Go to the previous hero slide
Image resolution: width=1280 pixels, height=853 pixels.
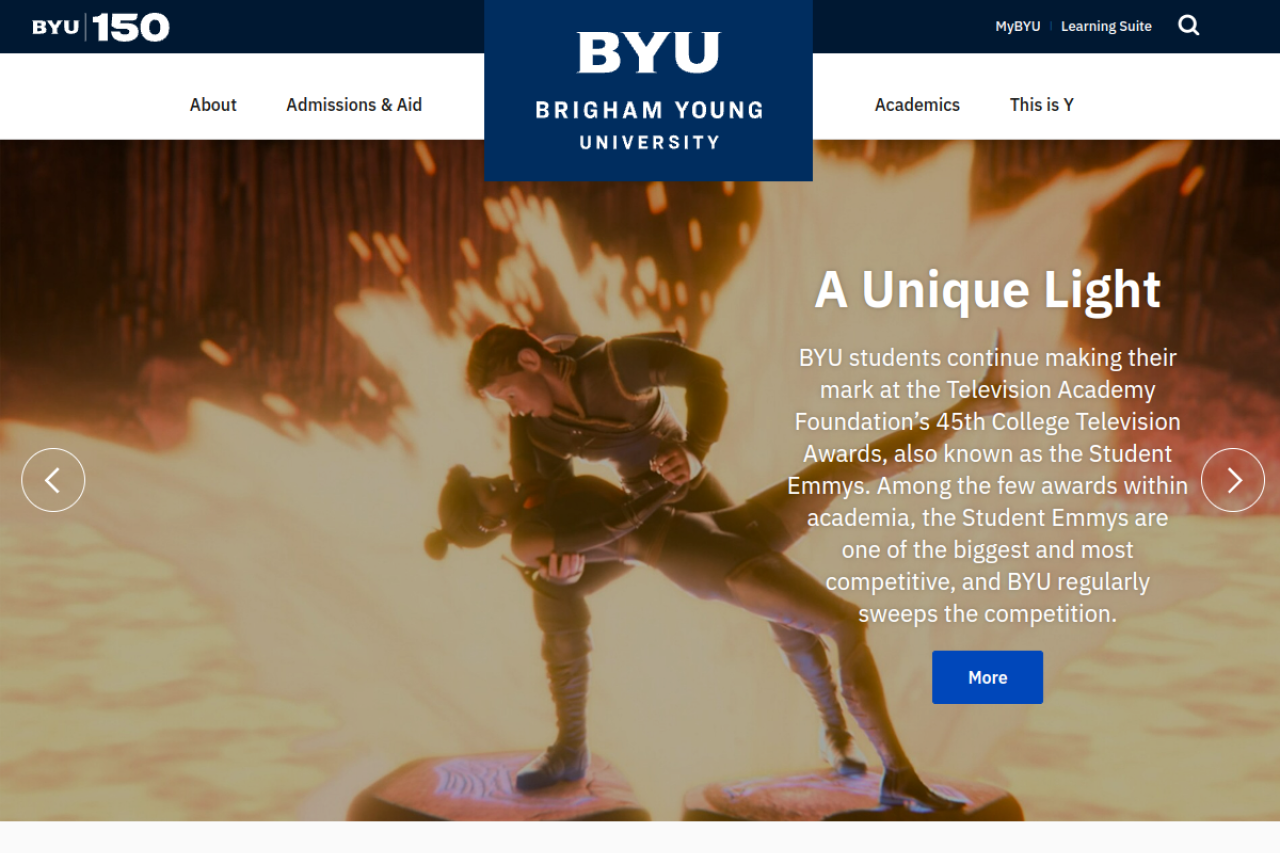(53, 480)
